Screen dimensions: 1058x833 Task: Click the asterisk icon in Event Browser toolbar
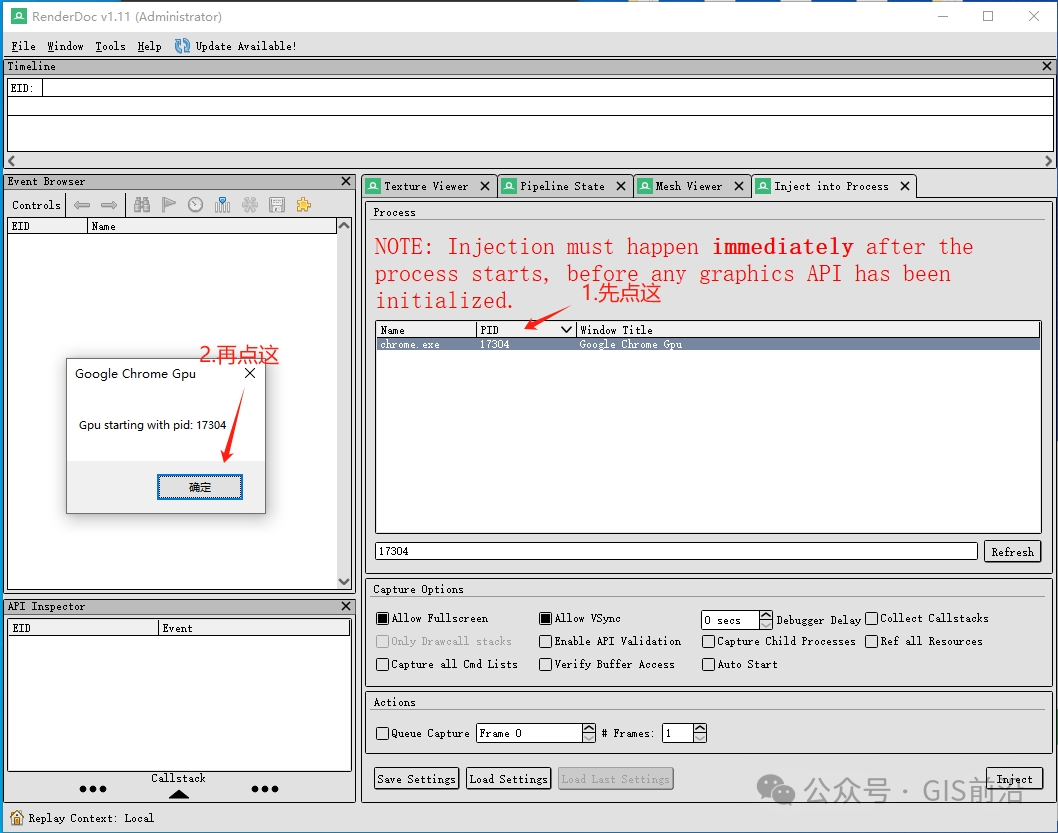pyautogui.click(x=250, y=205)
